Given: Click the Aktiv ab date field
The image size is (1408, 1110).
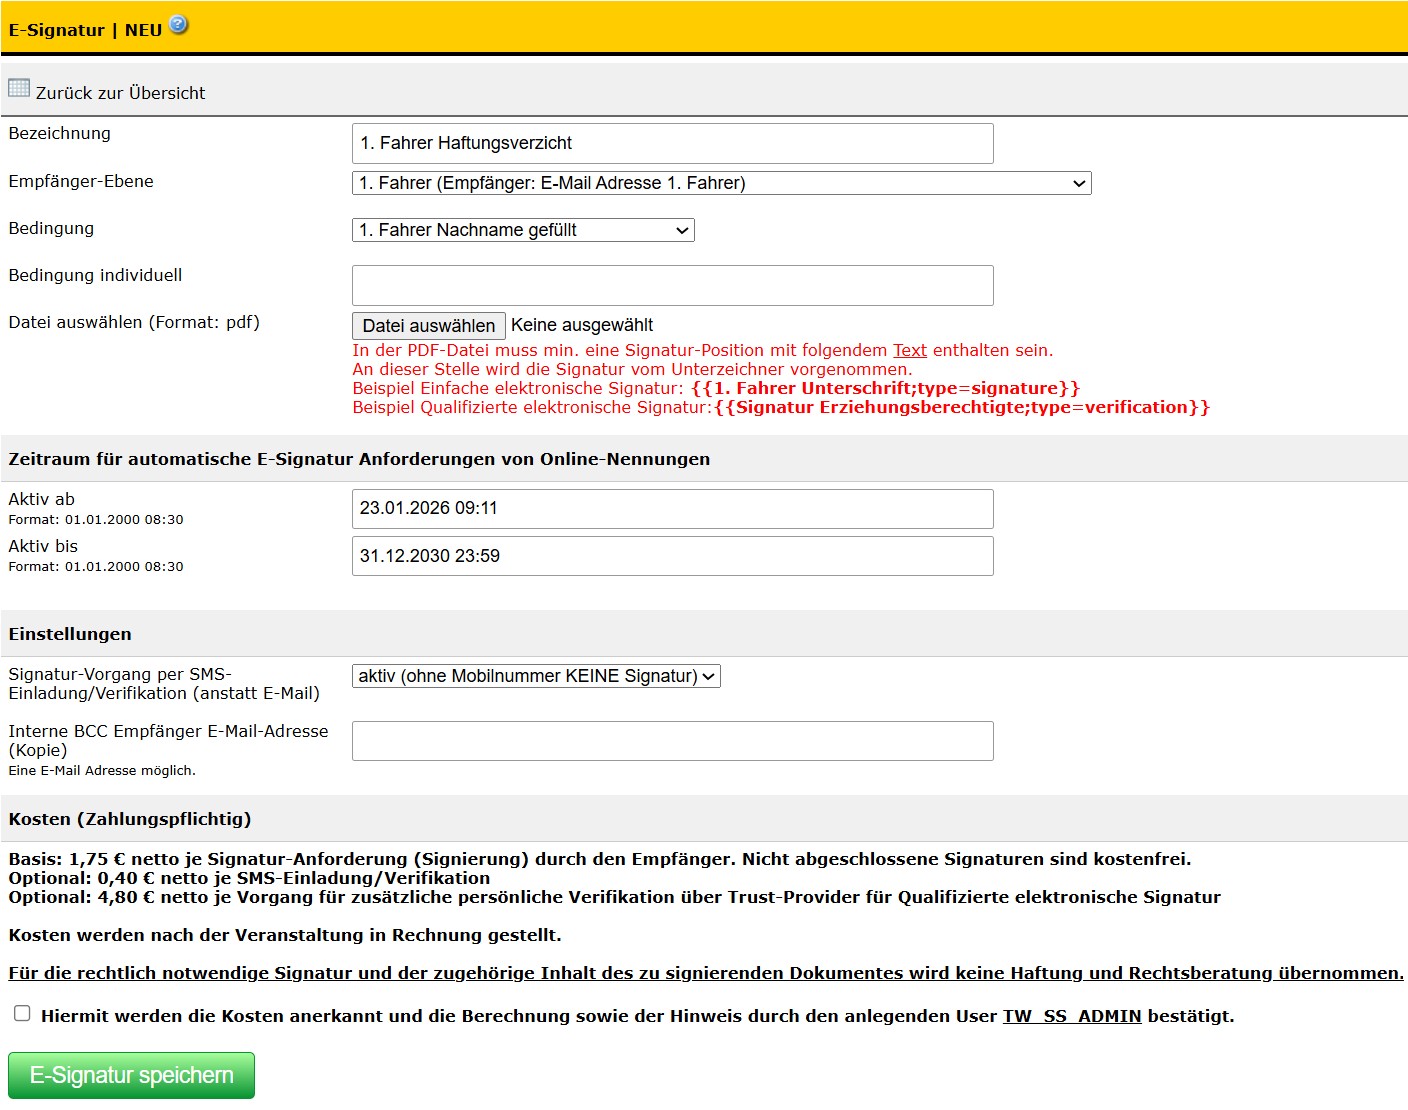Looking at the screenshot, I should pyautogui.click(x=672, y=508).
